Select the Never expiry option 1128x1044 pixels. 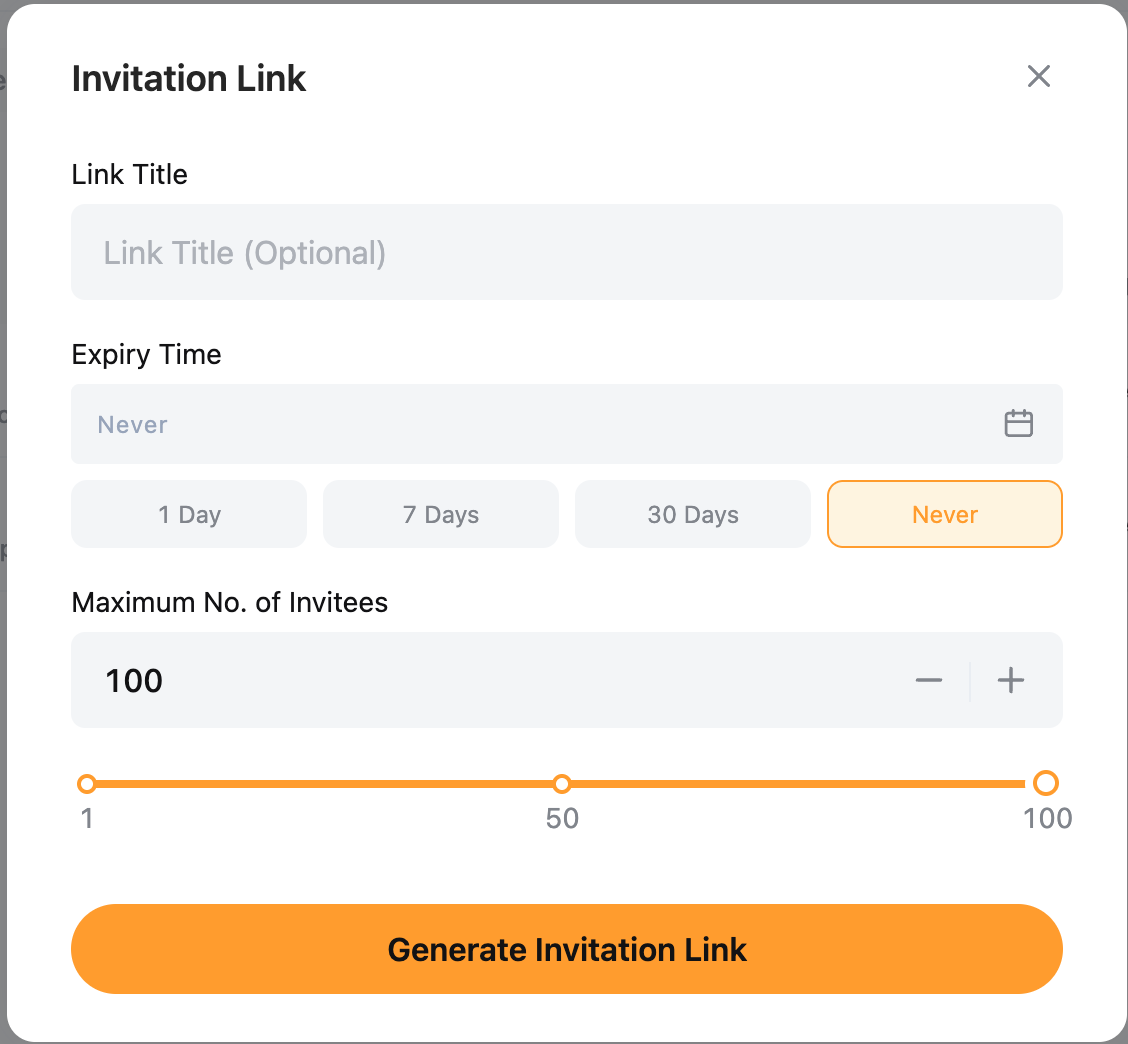(945, 515)
